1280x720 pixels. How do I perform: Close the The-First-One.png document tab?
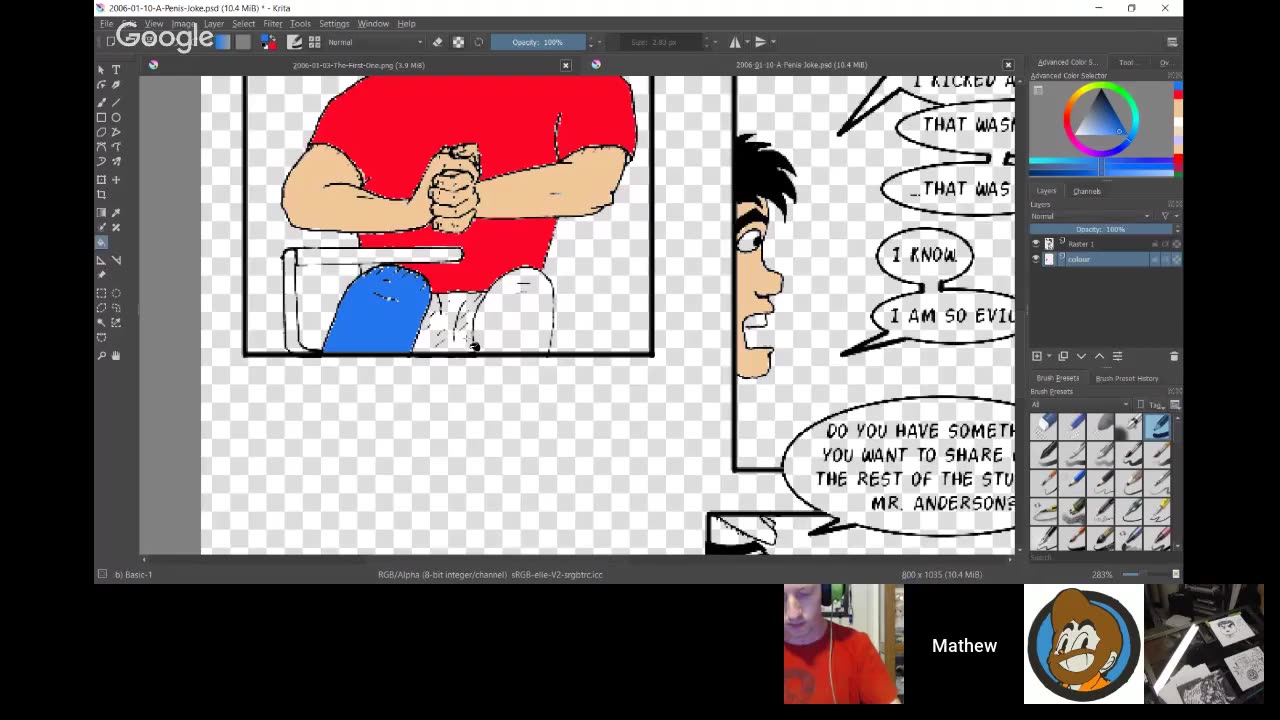(x=566, y=65)
